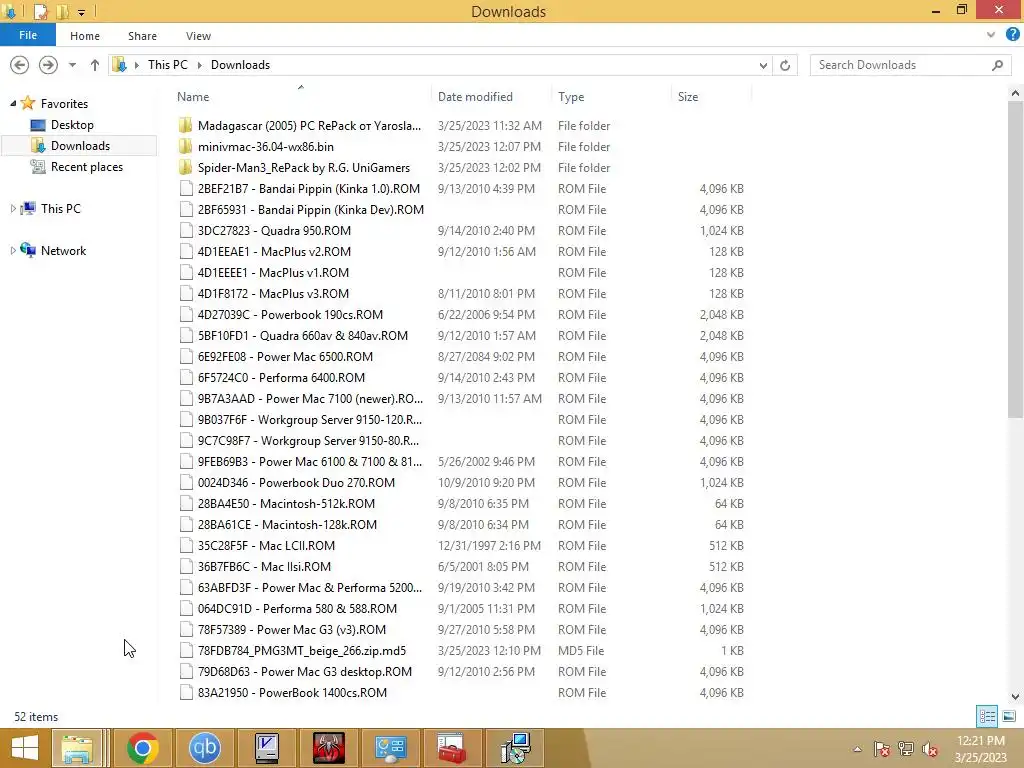This screenshot has height=768, width=1024.
Task: Select Powerbook Duo 270.ROM file
Action: click(x=296, y=483)
